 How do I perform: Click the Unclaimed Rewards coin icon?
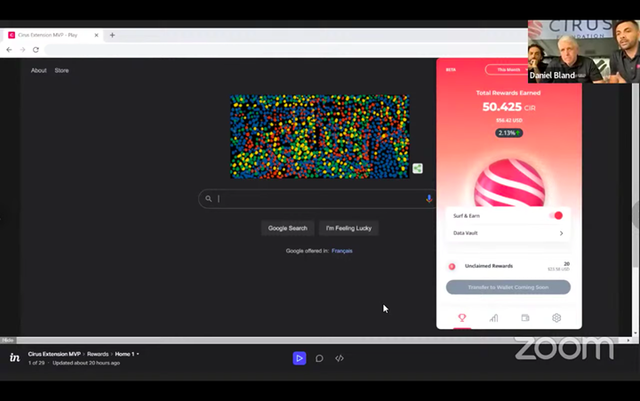tap(452, 266)
